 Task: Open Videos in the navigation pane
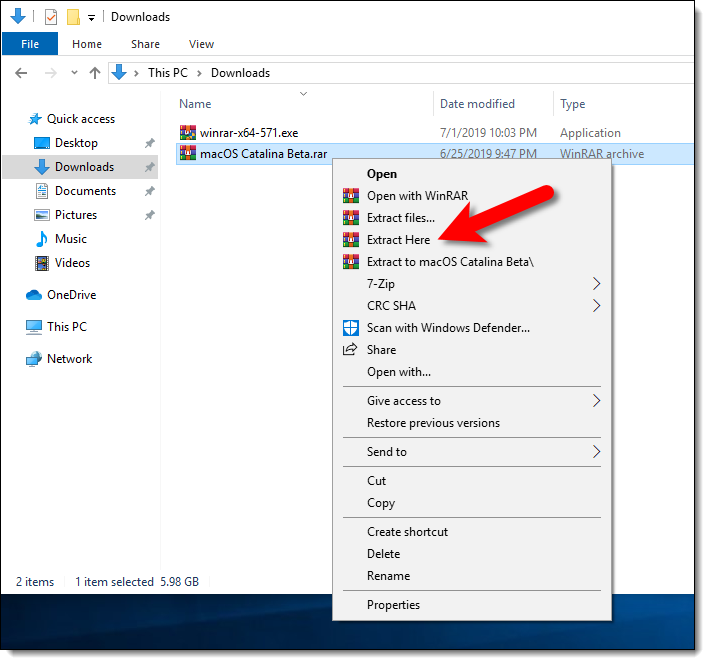coord(72,263)
